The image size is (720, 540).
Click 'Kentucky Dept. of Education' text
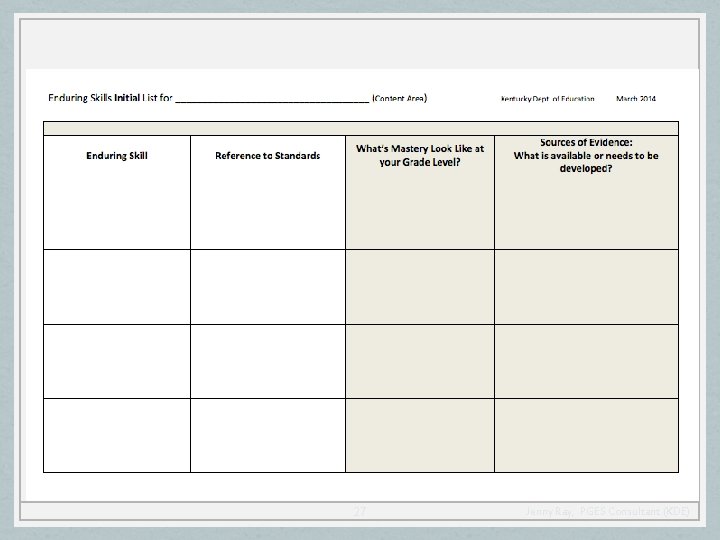coord(547,99)
